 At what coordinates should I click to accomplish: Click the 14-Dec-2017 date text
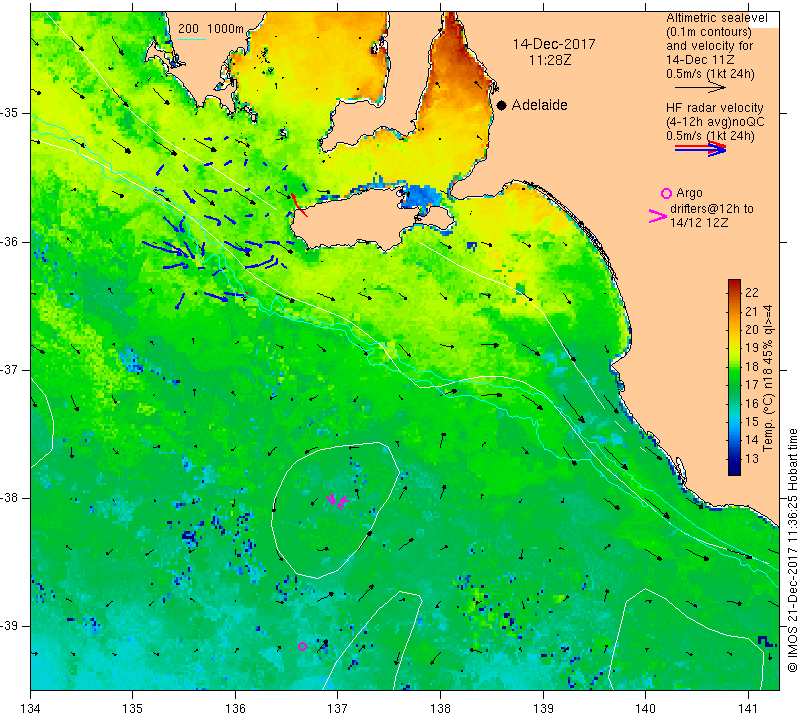(x=554, y=44)
